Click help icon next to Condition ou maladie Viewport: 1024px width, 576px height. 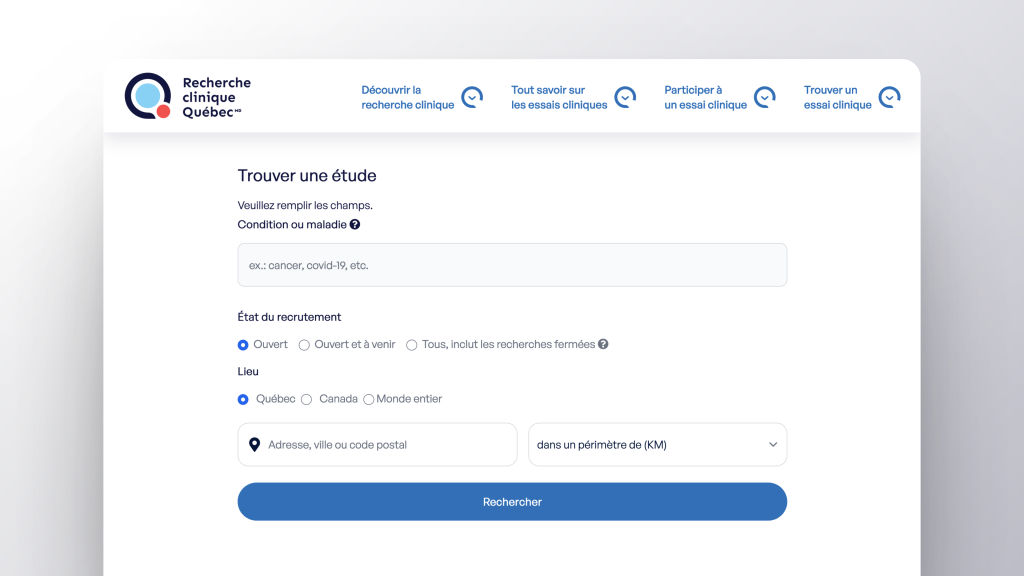coord(355,225)
